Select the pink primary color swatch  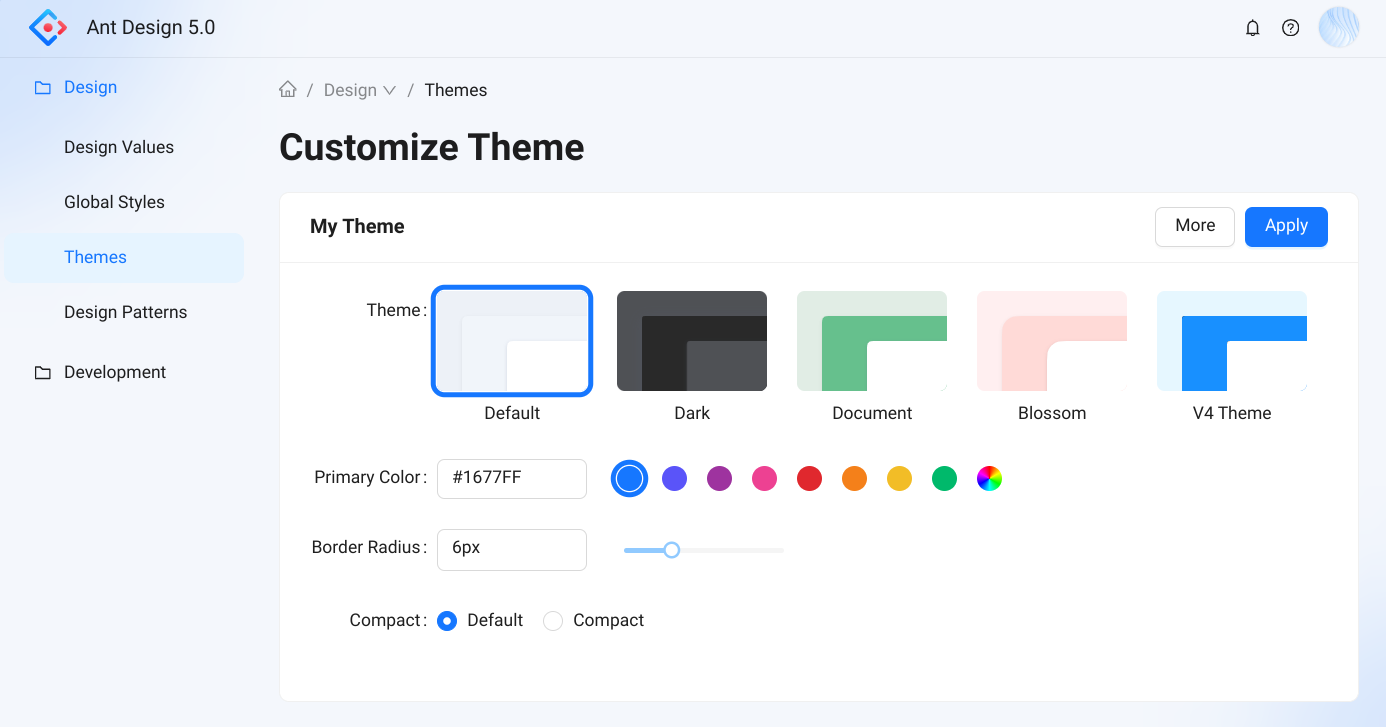765,479
